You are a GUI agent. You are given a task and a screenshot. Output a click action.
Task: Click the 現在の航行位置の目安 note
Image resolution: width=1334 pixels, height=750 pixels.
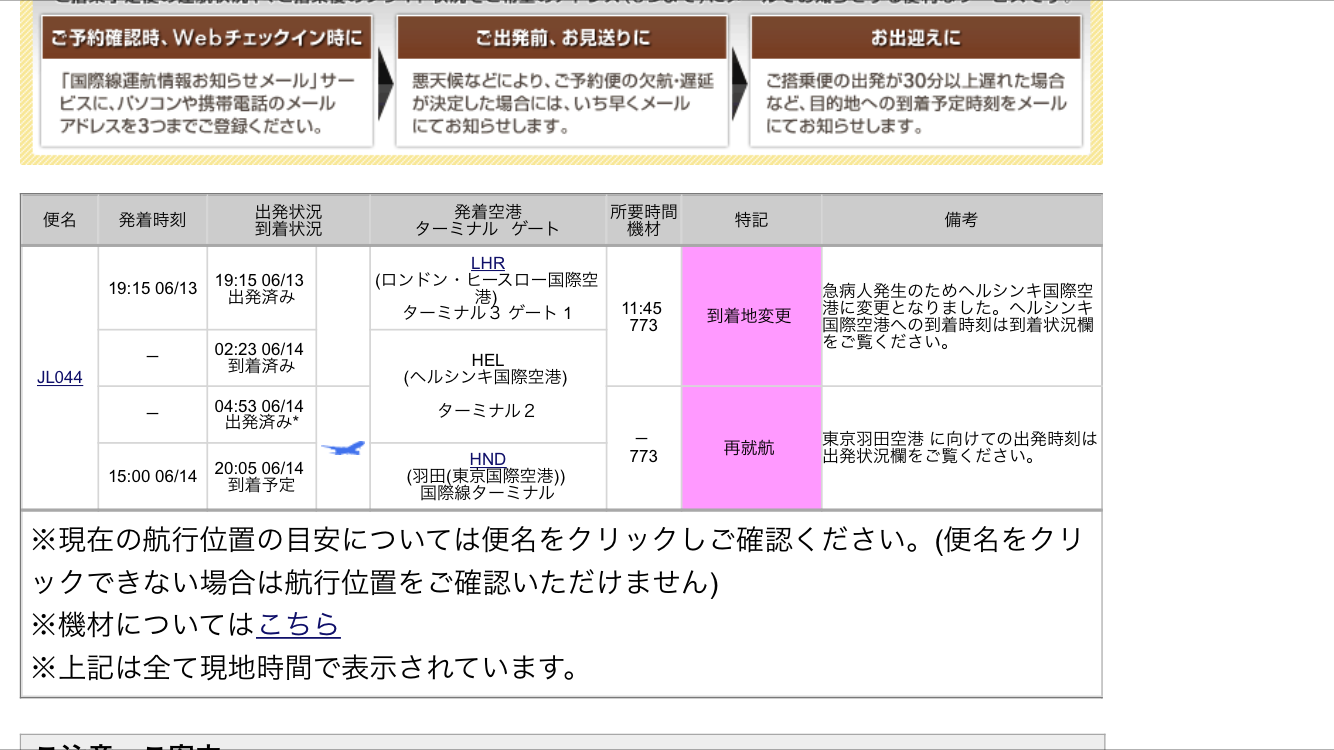point(558,560)
